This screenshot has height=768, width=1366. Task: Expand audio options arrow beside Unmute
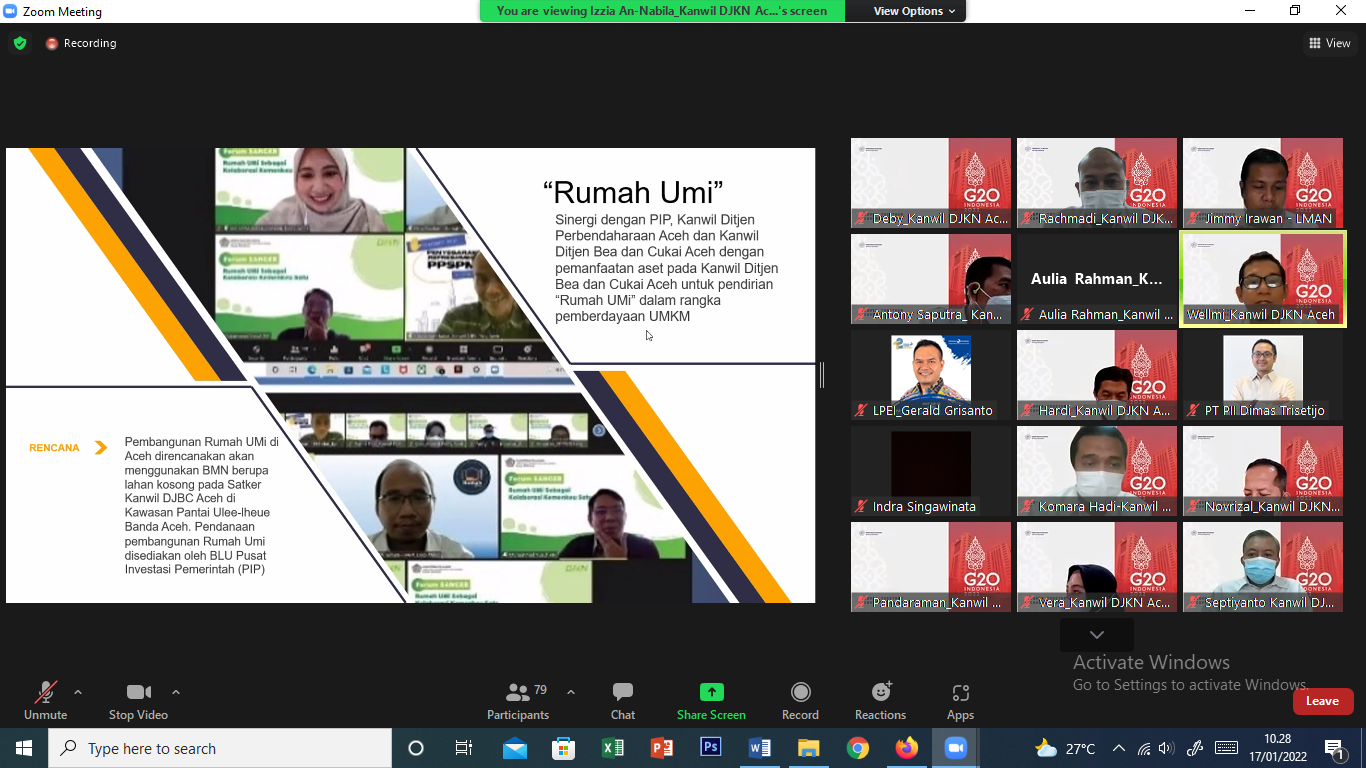78,692
